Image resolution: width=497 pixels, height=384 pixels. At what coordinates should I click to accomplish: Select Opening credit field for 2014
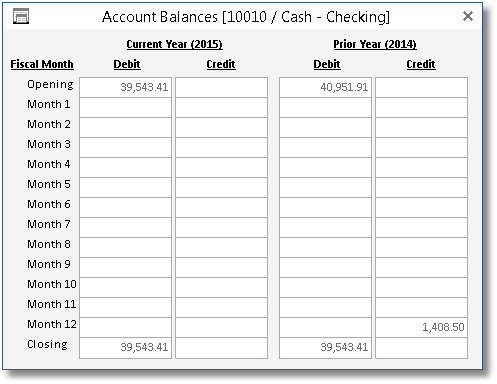[x=422, y=87]
